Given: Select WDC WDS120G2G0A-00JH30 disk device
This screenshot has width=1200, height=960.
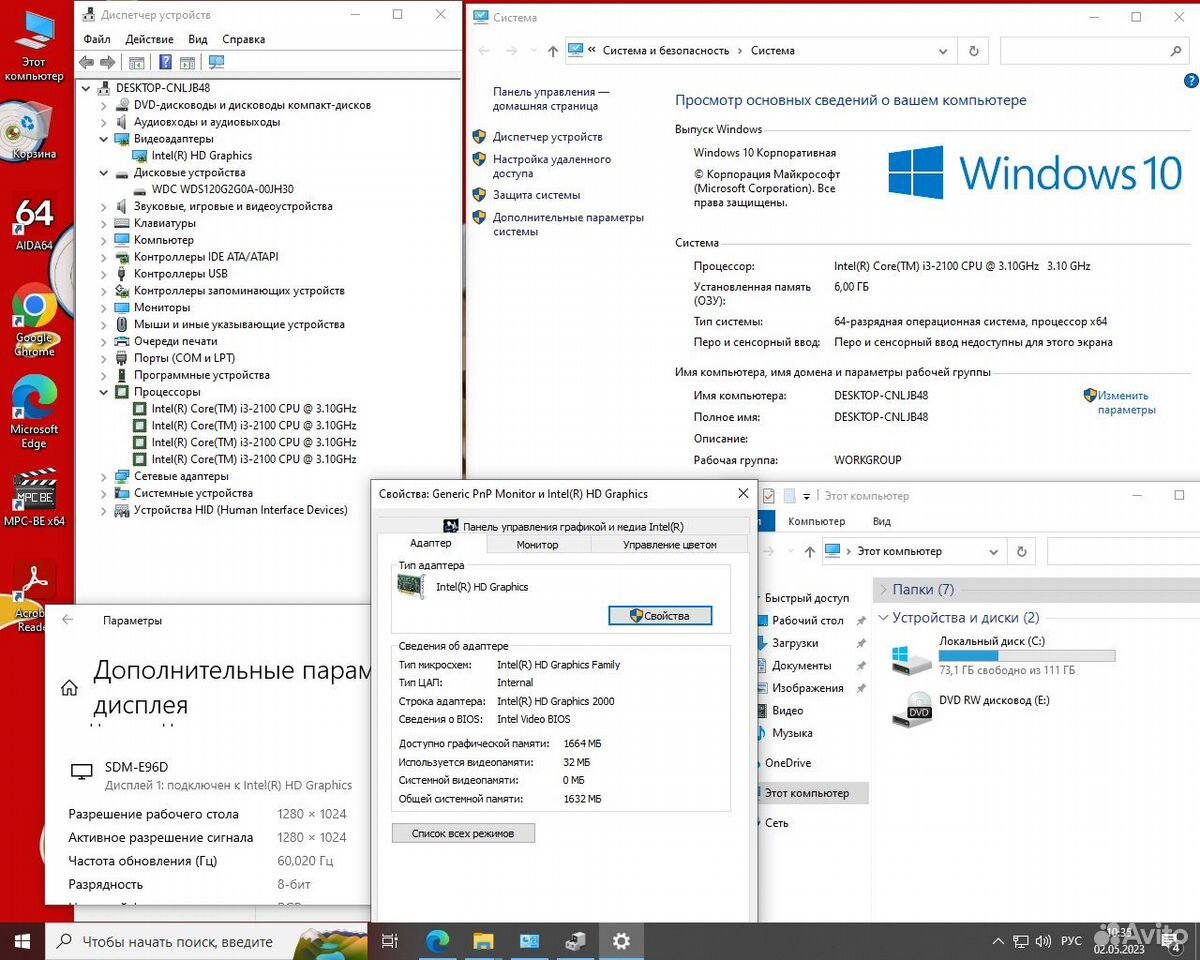Looking at the screenshot, I should [x=222, y=189].
